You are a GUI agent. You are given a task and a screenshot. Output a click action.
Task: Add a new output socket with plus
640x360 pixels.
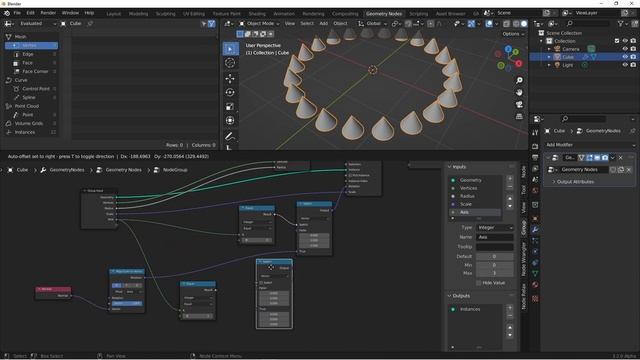[510, 308]
